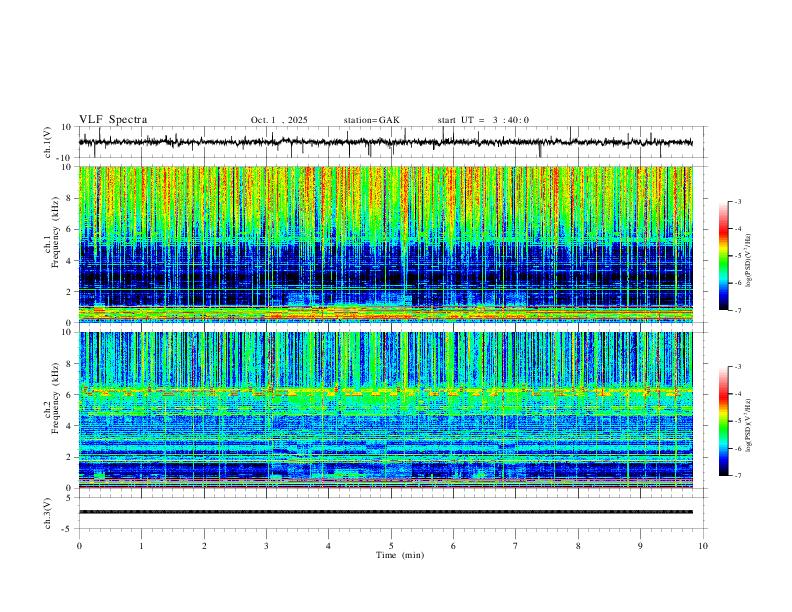Click time axis tick label "7"
This screenshot has width=792, height=612.
point(516,546)
